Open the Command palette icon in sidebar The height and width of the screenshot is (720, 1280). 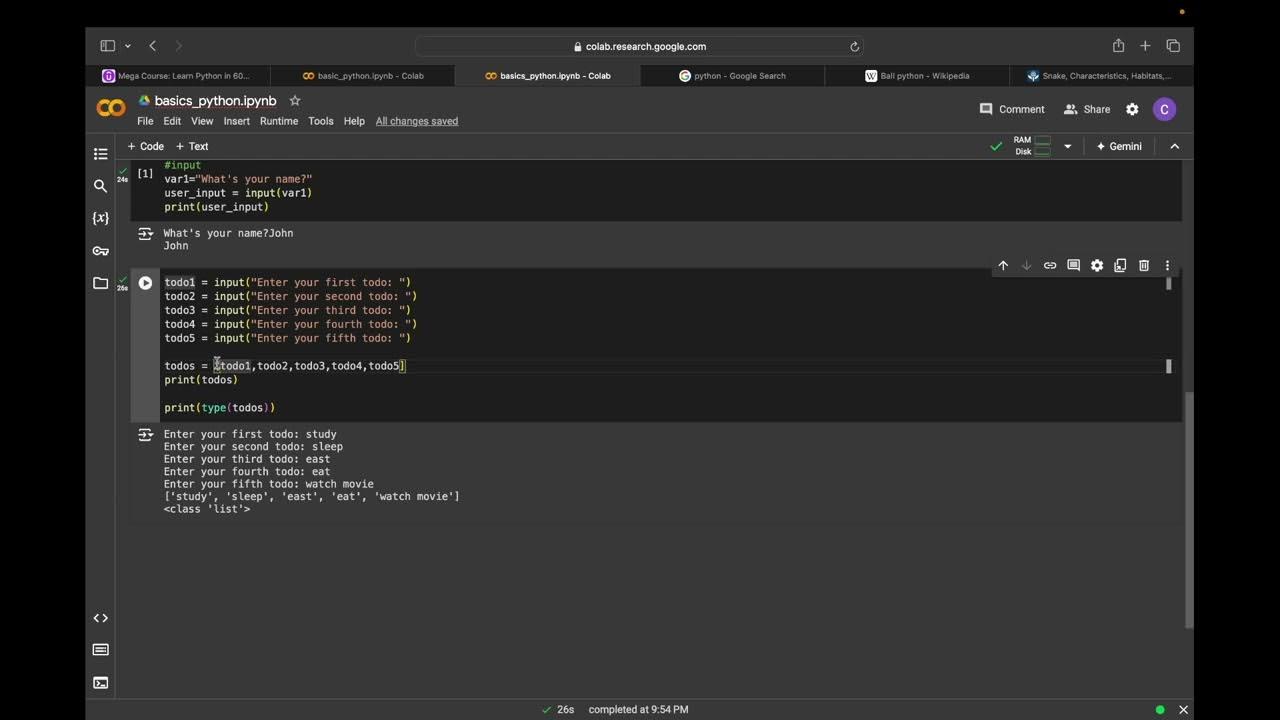(100, 650)
